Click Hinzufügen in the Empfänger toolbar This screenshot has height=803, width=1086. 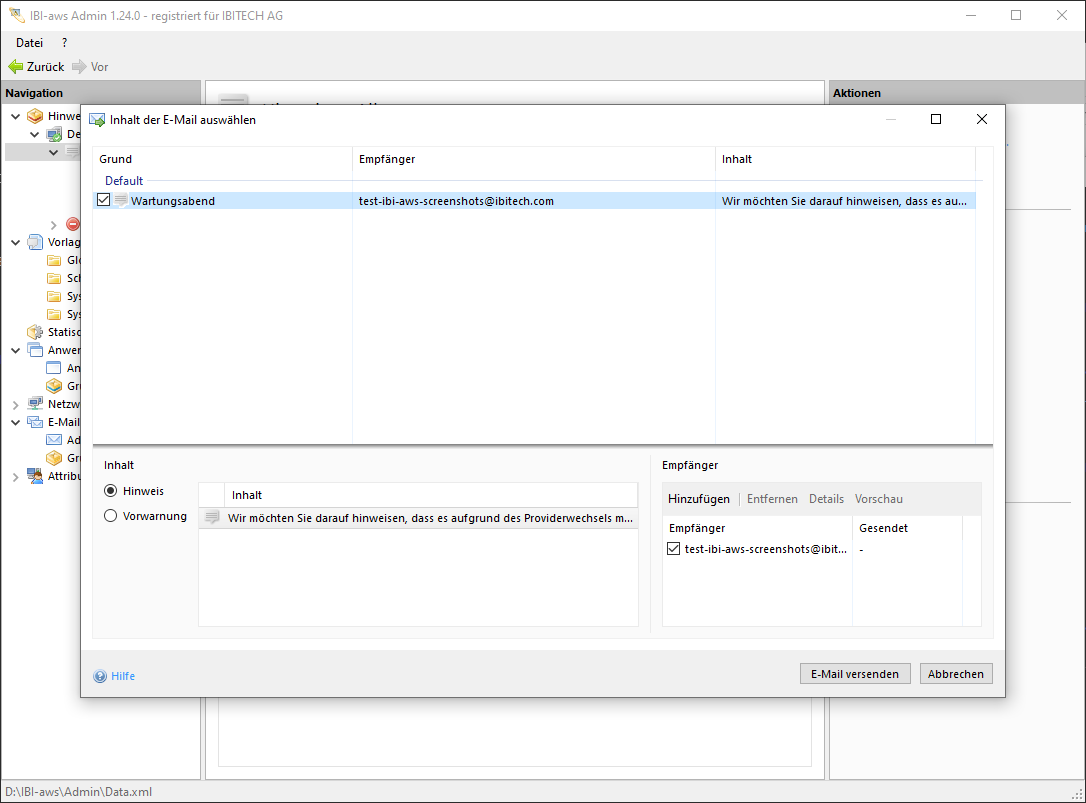pyautogui.click(x=699, y=499)
